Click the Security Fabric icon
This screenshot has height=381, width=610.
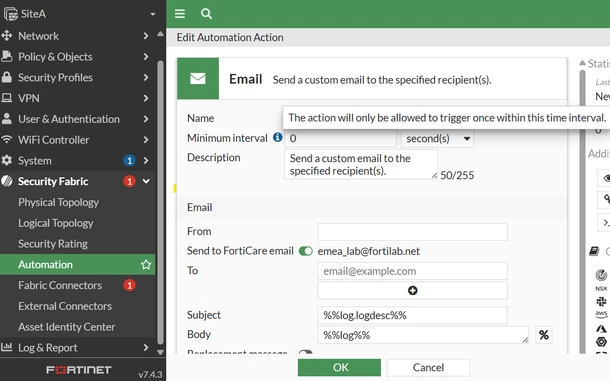7,181
